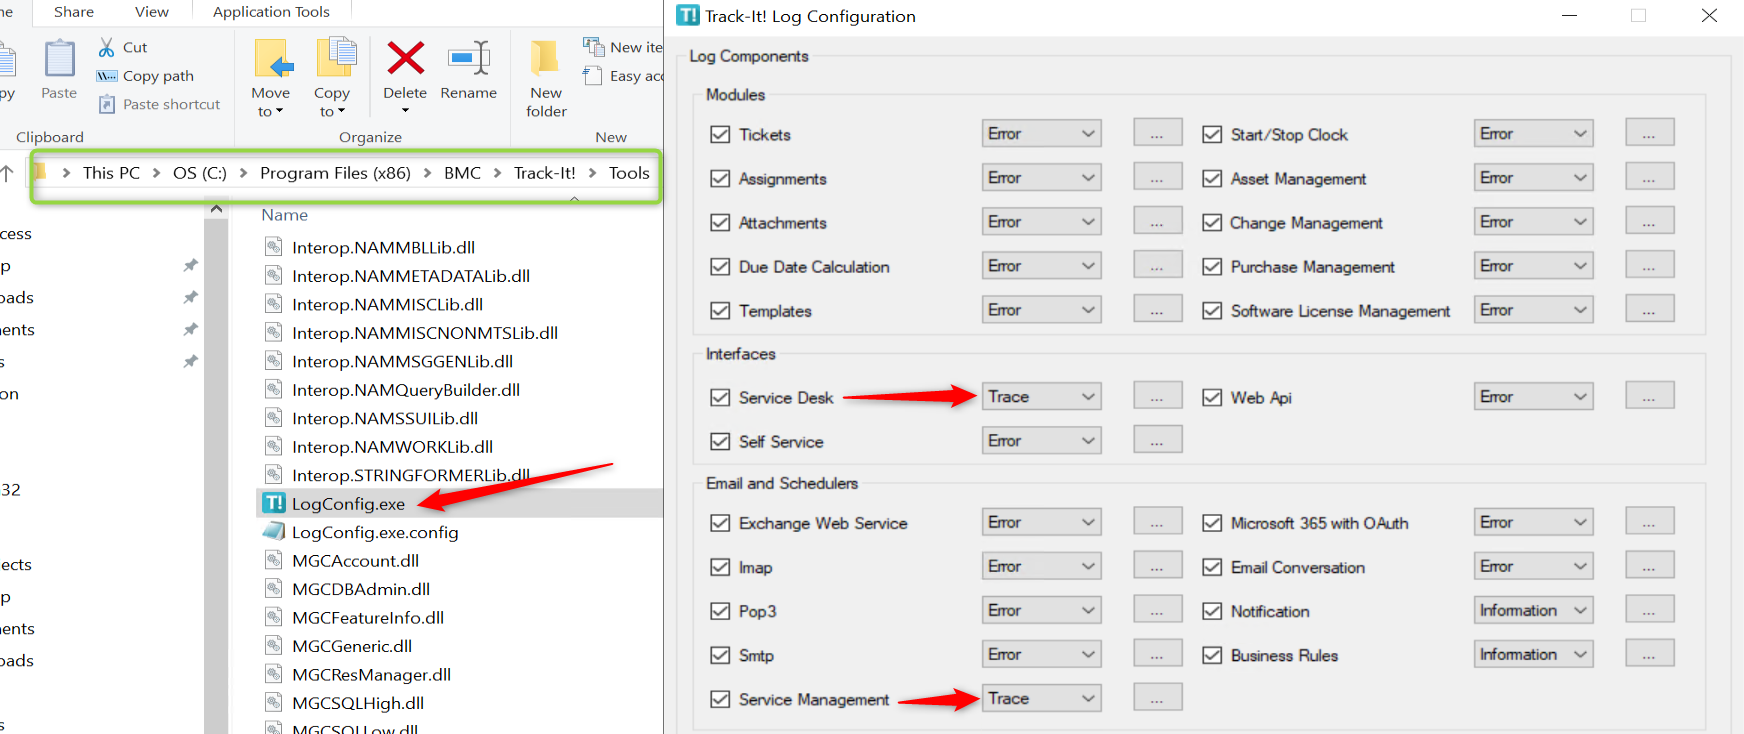Image resolution: width=1744 pixels, height=734 pixels.
Task: Click the New folder icon
Action: [545, 58]
